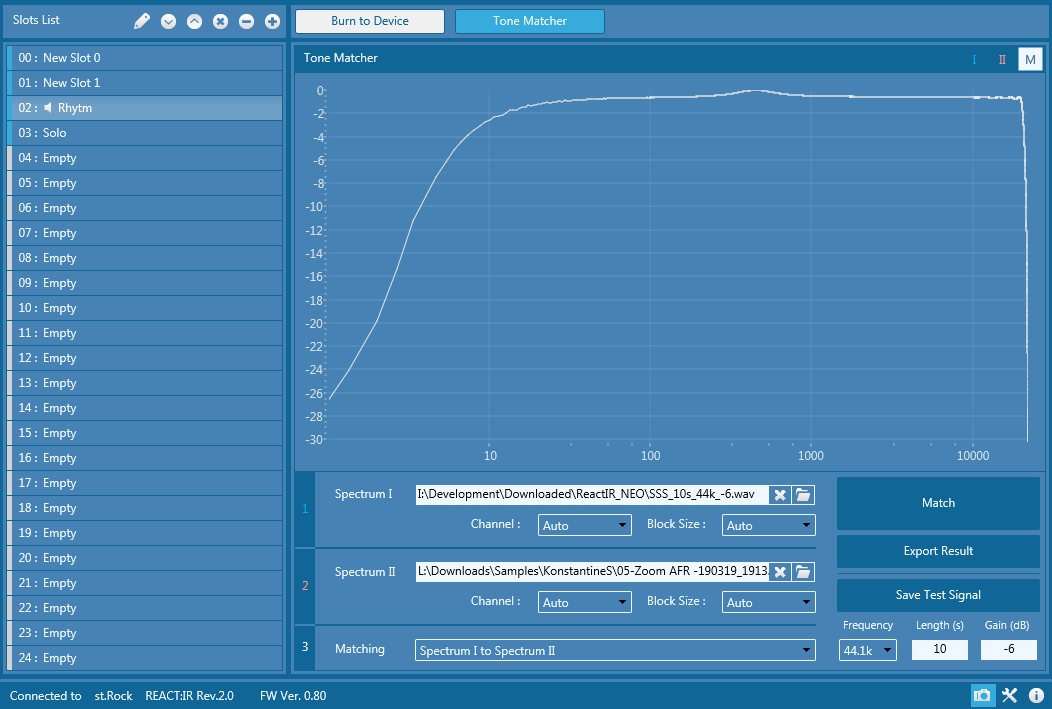1052x709 pixels.
Task: Select slot 21 : Empty
Action: (144, 583)
